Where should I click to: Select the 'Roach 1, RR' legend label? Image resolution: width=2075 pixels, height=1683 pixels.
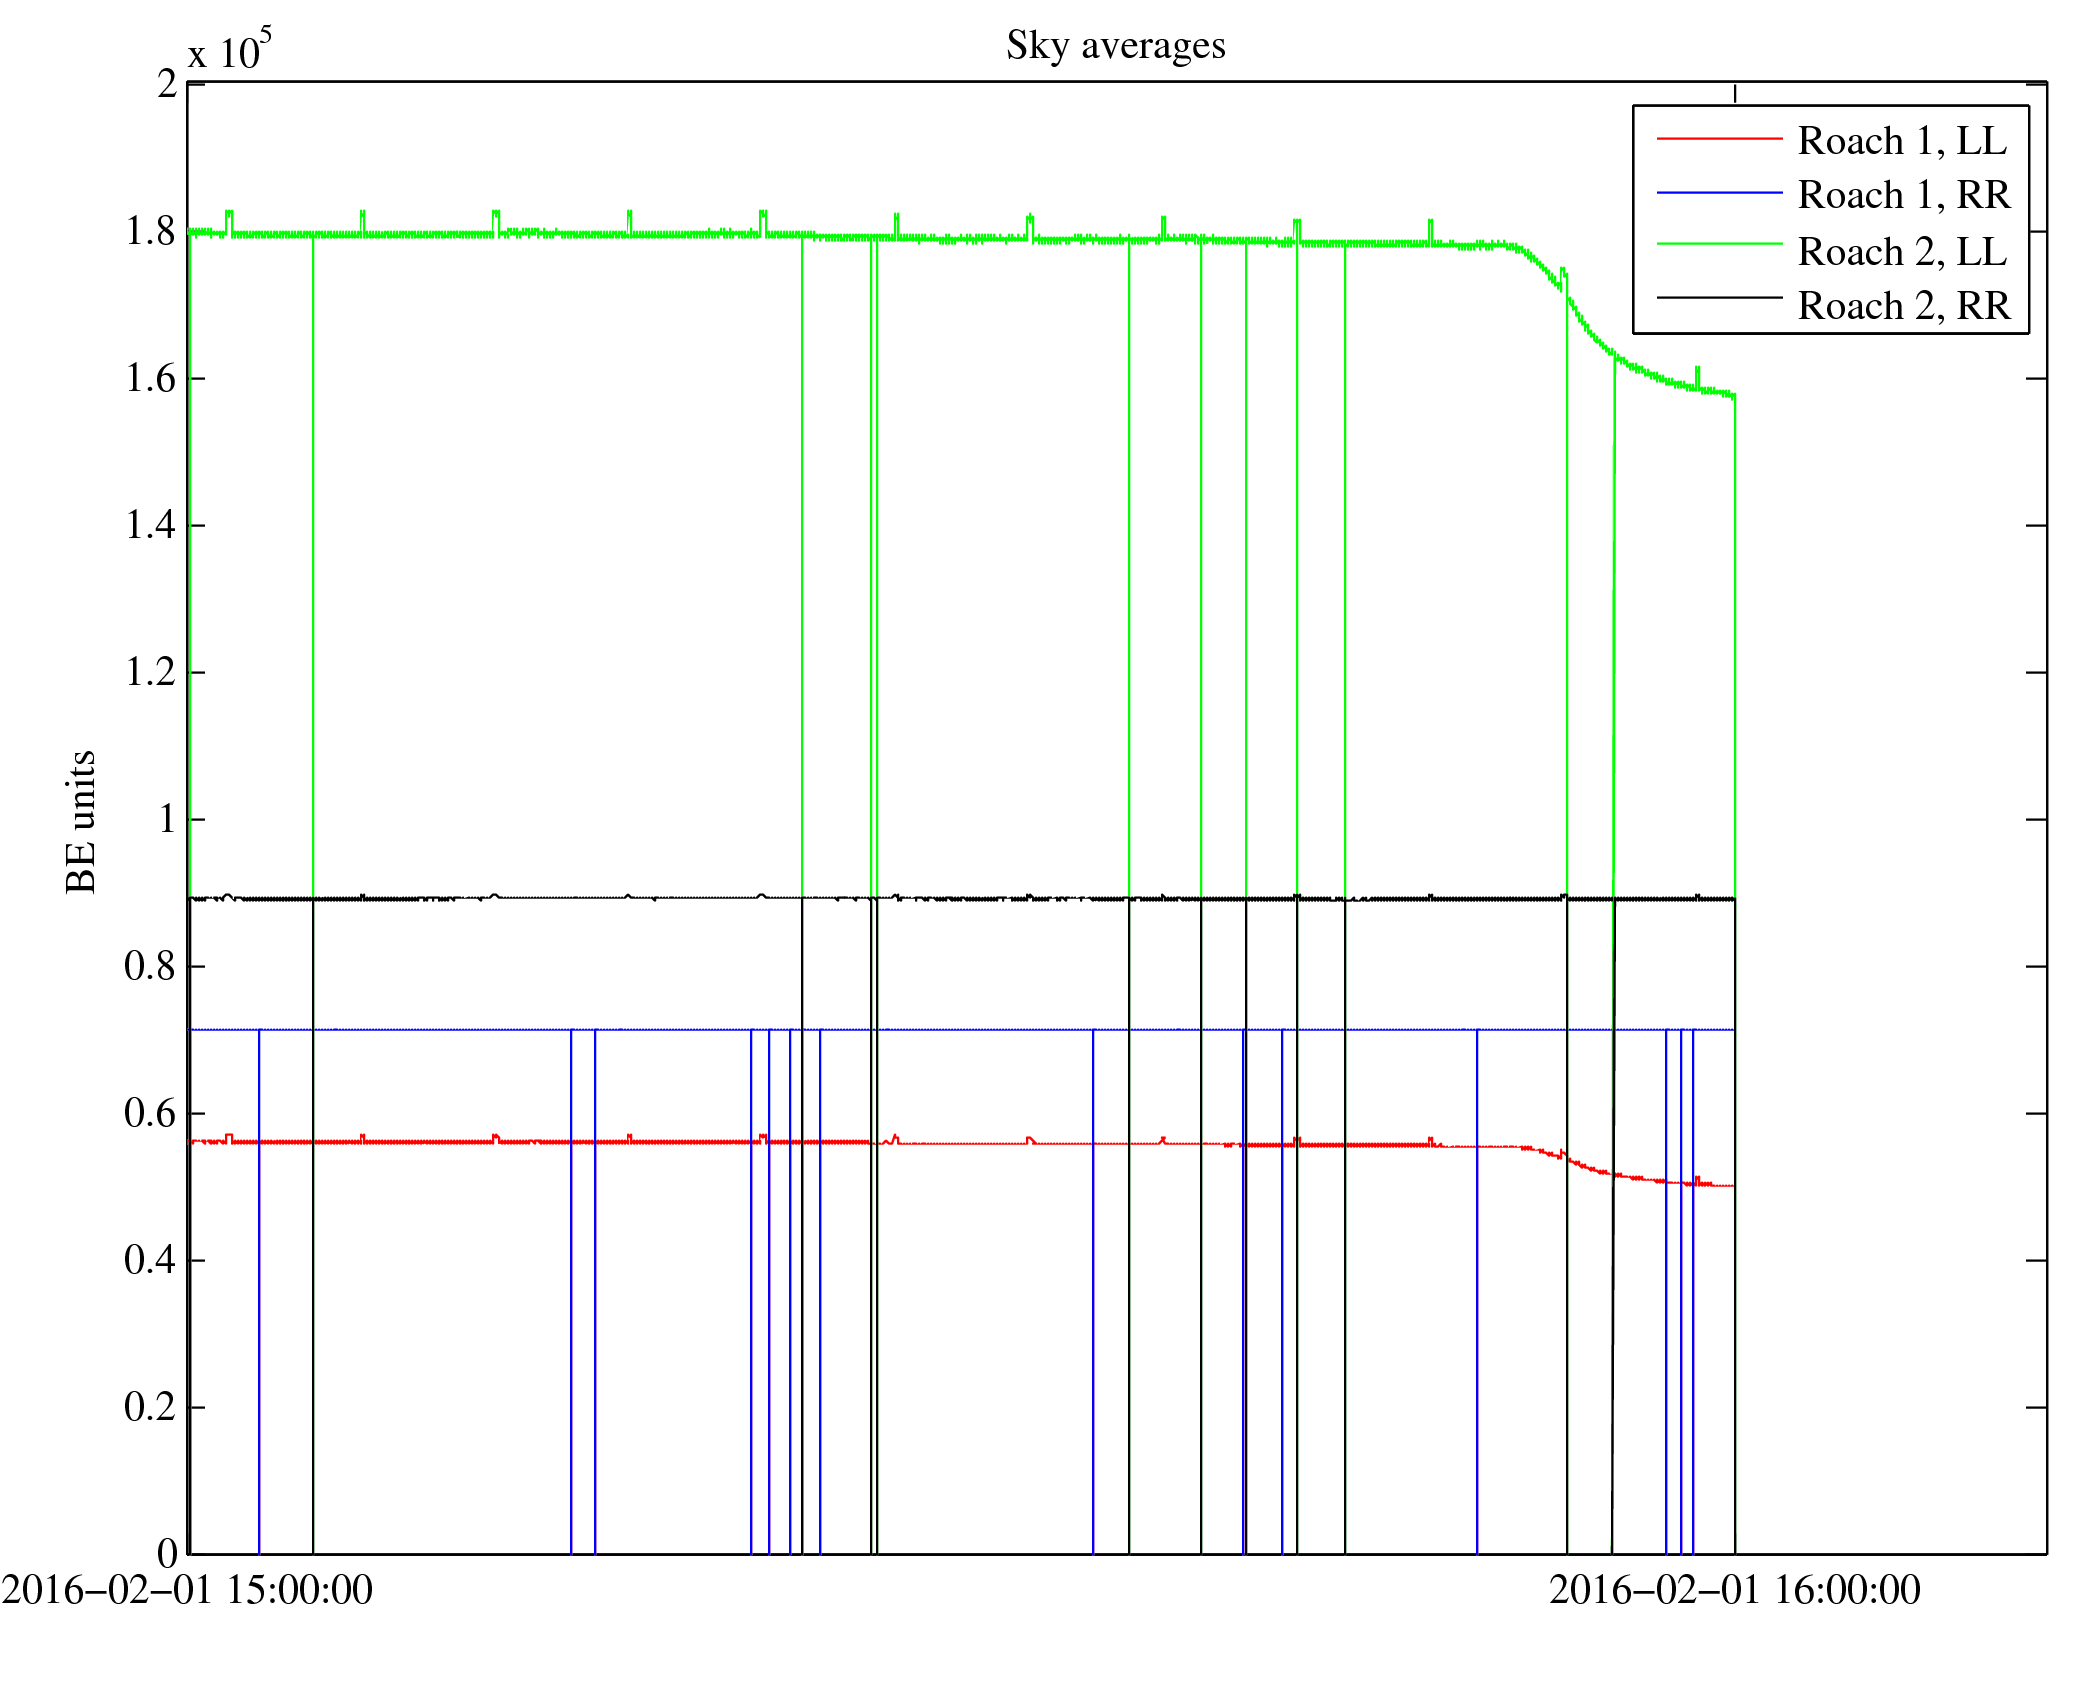point(1903,195)
